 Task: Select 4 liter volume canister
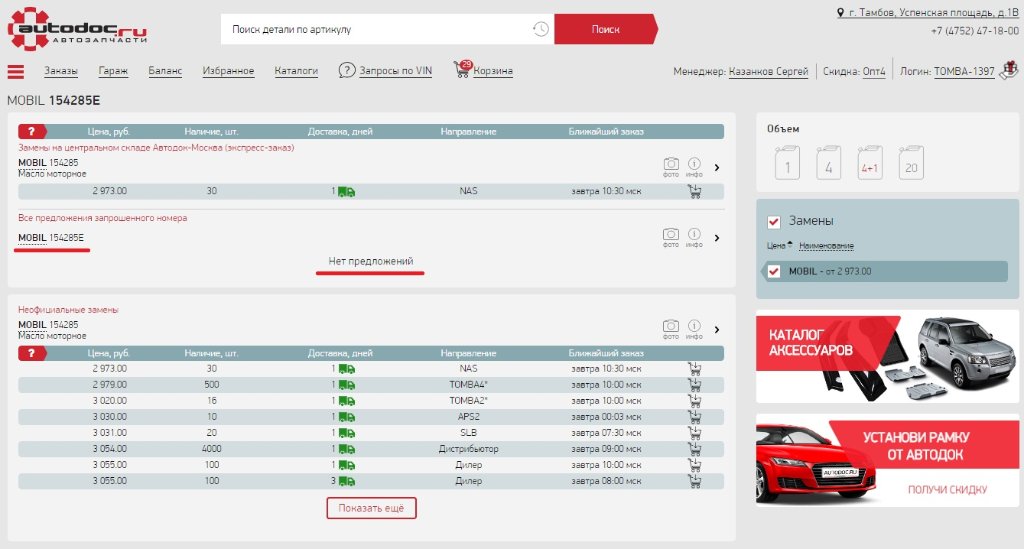[x=829, y=163]
